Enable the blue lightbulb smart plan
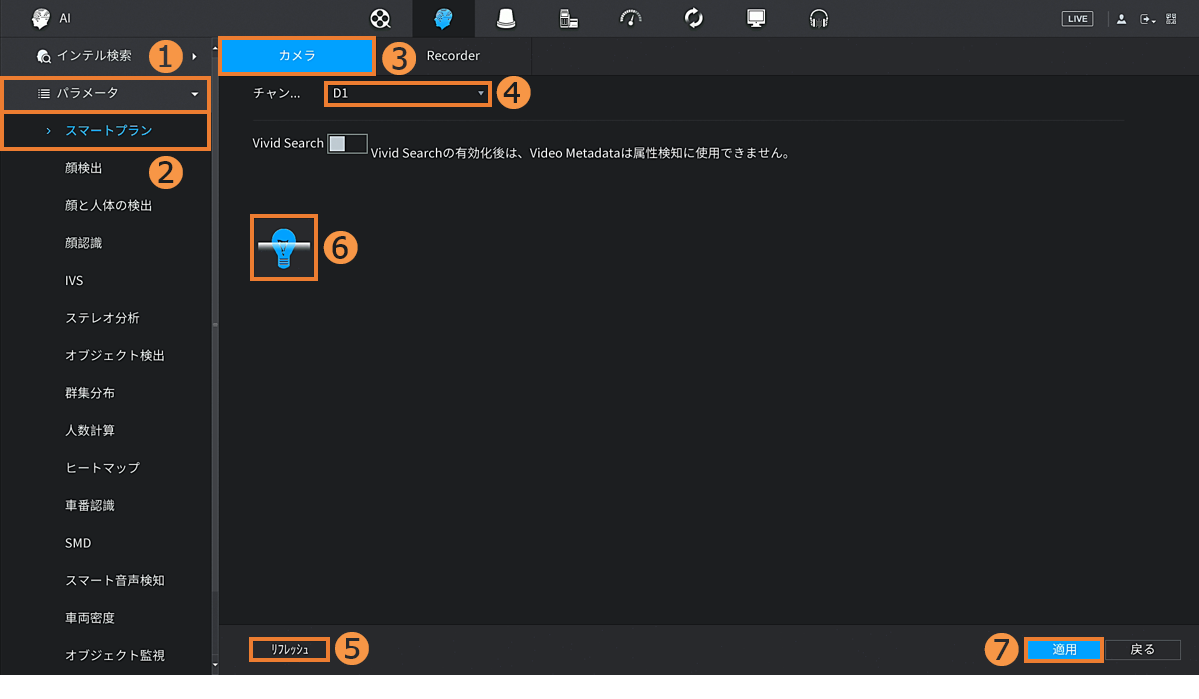 point(284,247)
